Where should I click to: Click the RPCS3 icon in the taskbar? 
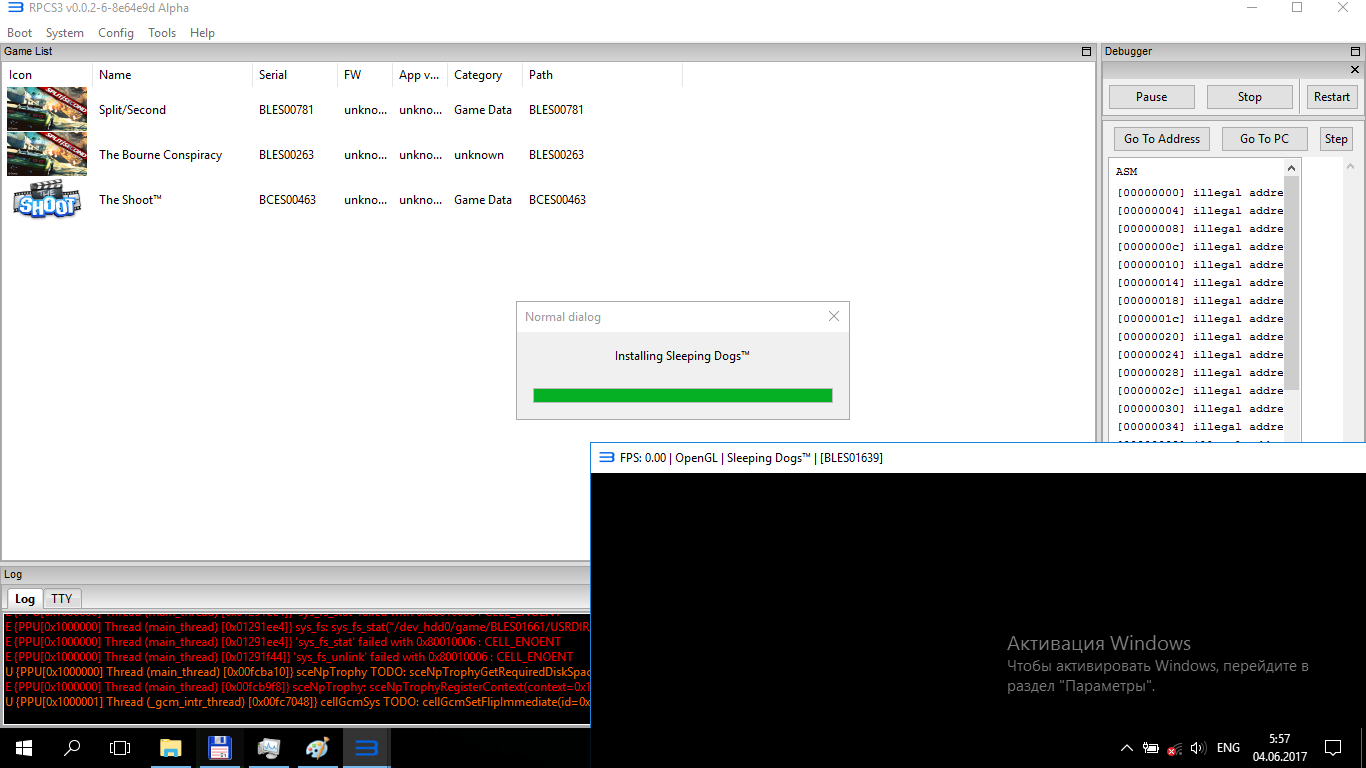click(x=366, y=748)
